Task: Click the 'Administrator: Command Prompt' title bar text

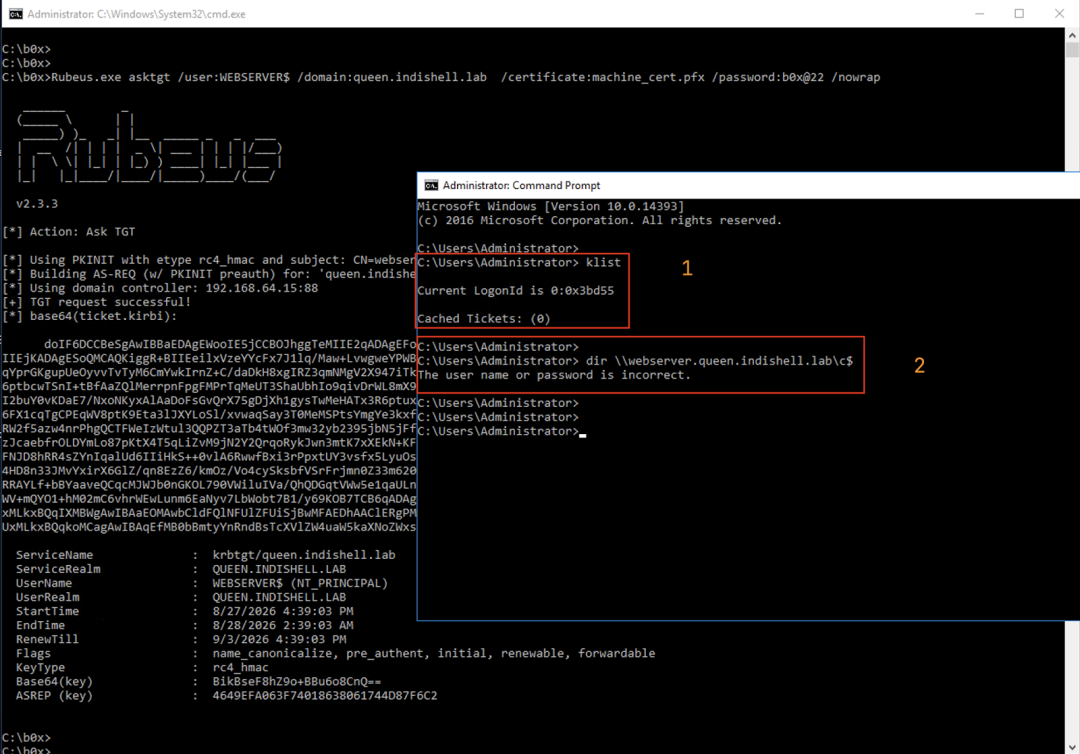Action: [521, 185]
